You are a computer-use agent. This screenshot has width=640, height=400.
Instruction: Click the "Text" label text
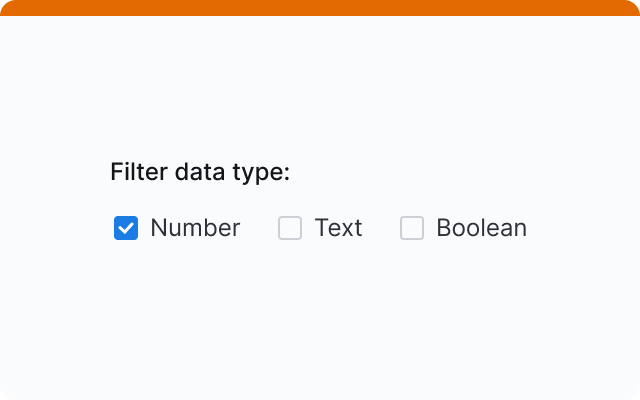click(x=338, y=228)
